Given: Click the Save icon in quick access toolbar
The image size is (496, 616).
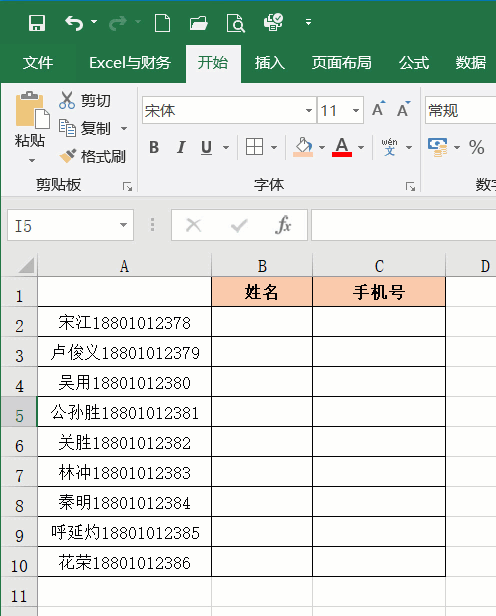Looking at the screenshot, I should pos(37,23).
